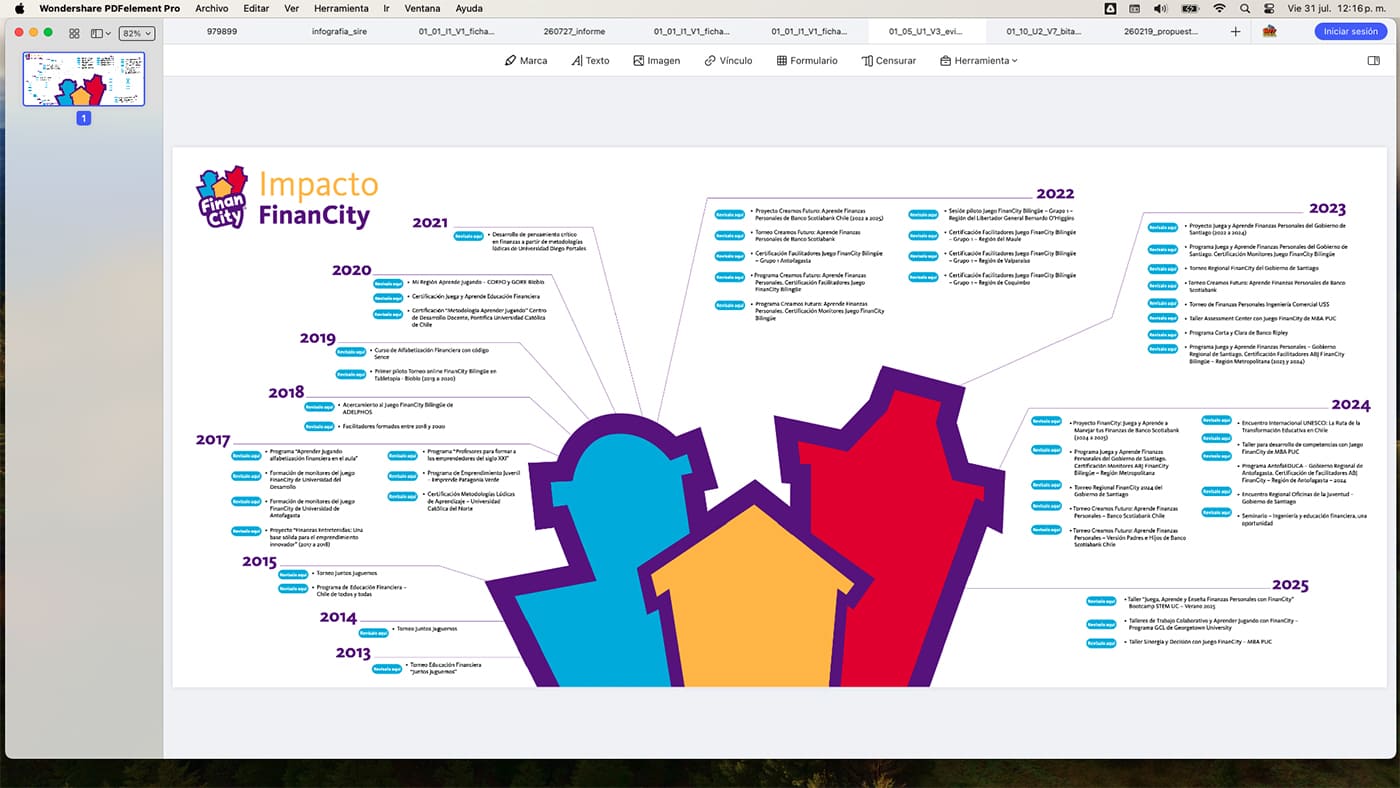Switch to the 01_10_U2_V7_bita... tab
Image resolution: width=1400 pixels, height=788 pixels.
click(1043, 32)
